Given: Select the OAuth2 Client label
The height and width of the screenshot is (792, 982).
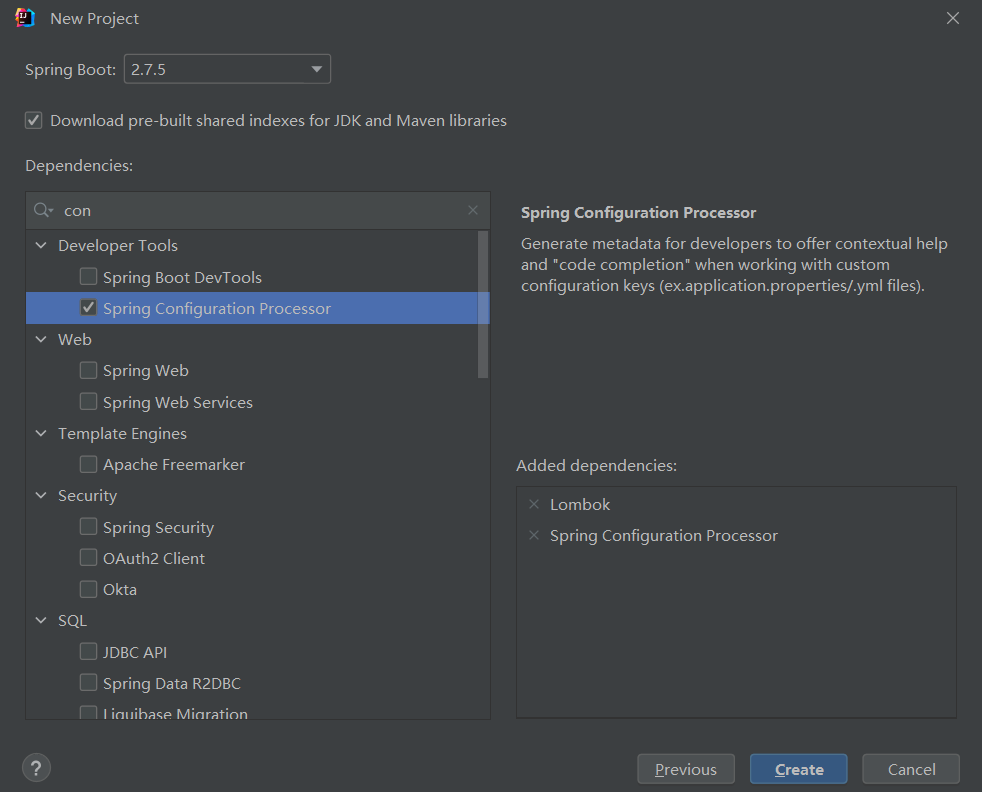Looking at the screenshot, I should click(x=154, y=558).
